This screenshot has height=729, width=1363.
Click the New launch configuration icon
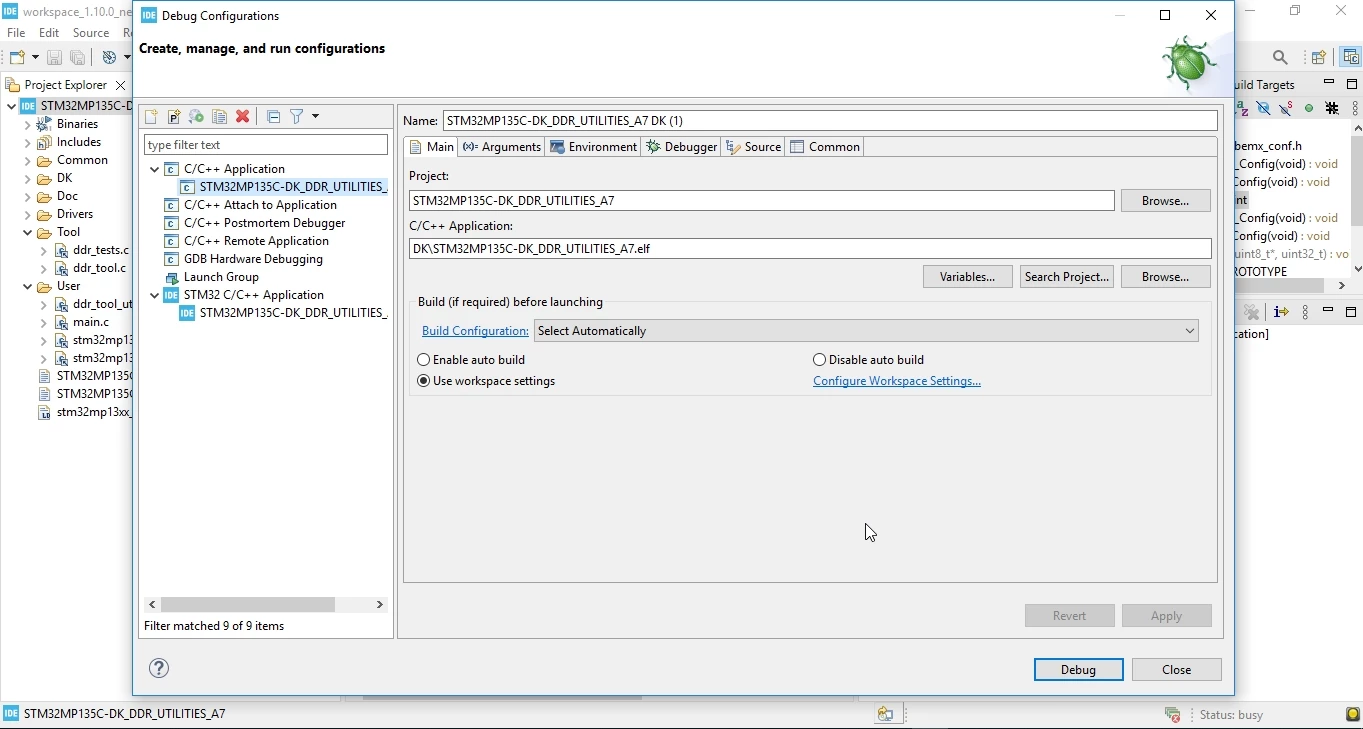tap(151, 117)
